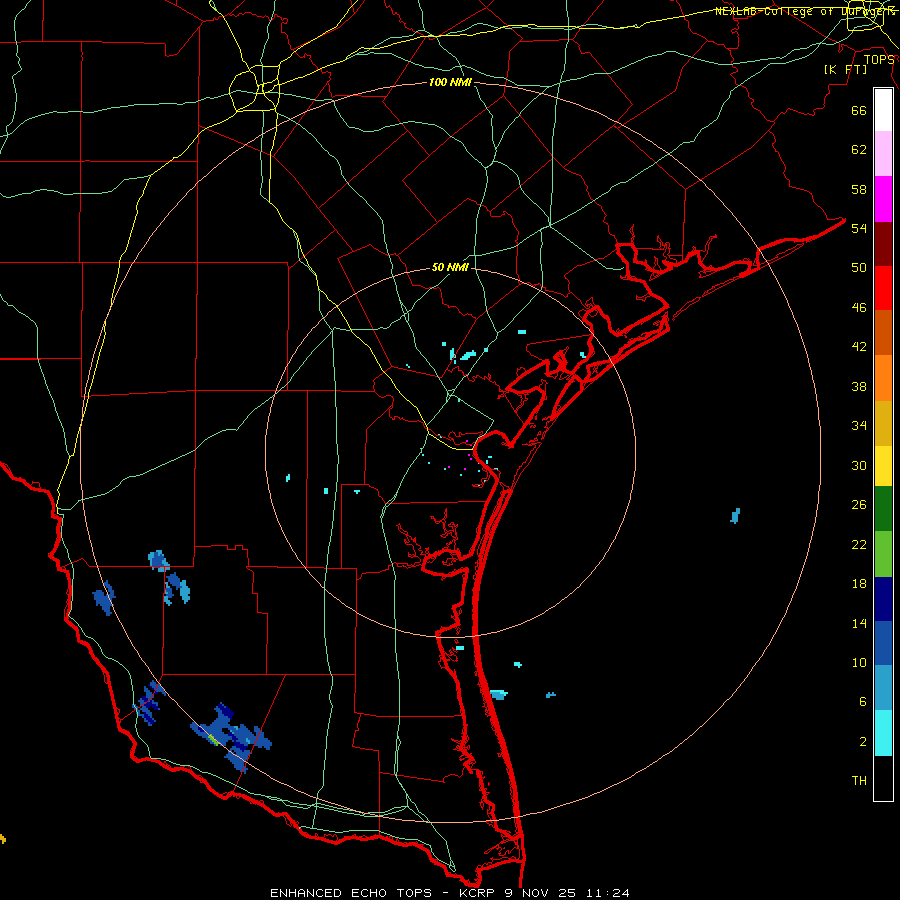Click the 50 NMI range ring label
The height and width of the screenshot is (900, 900).
450,267
